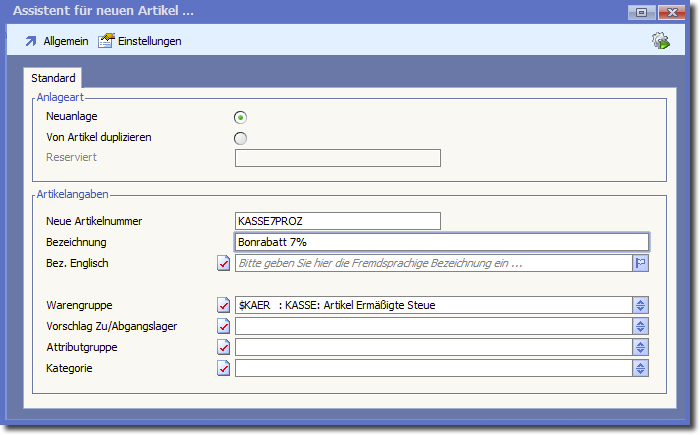Click the gear icon at toolbar right
This screenshot has height=435, width=700.
[660, 41]
